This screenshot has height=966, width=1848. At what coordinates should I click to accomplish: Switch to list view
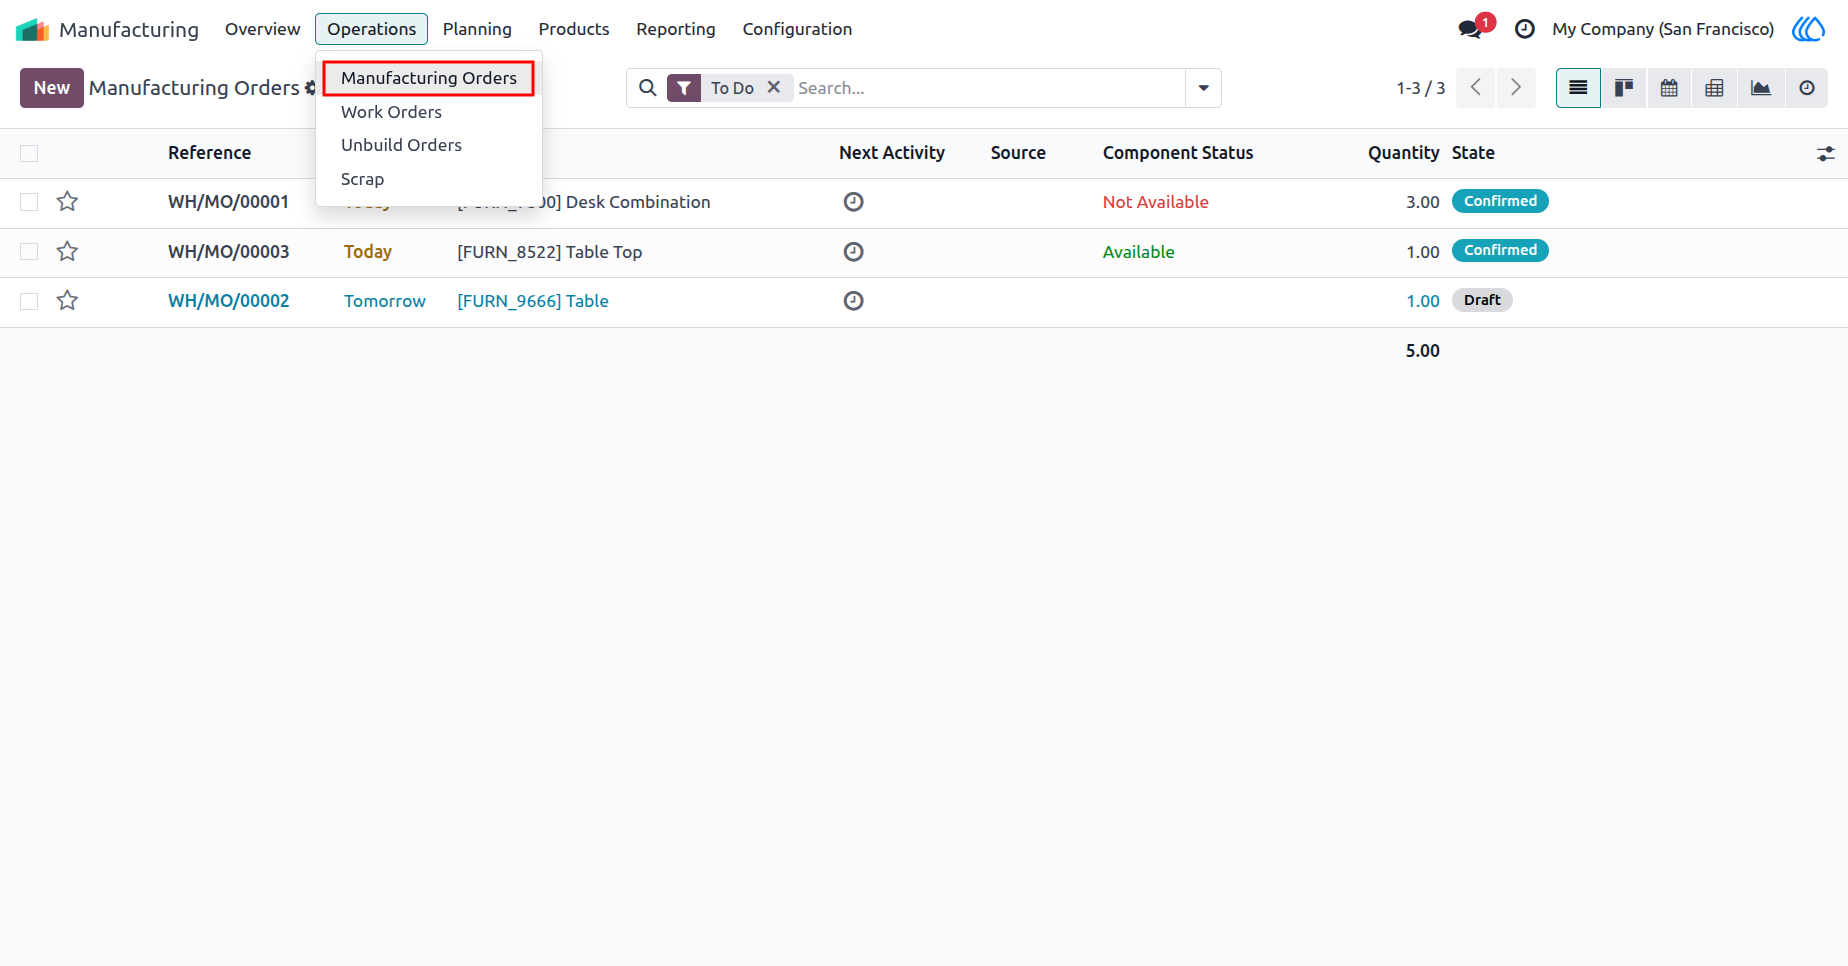click(x=1578, y=88)
